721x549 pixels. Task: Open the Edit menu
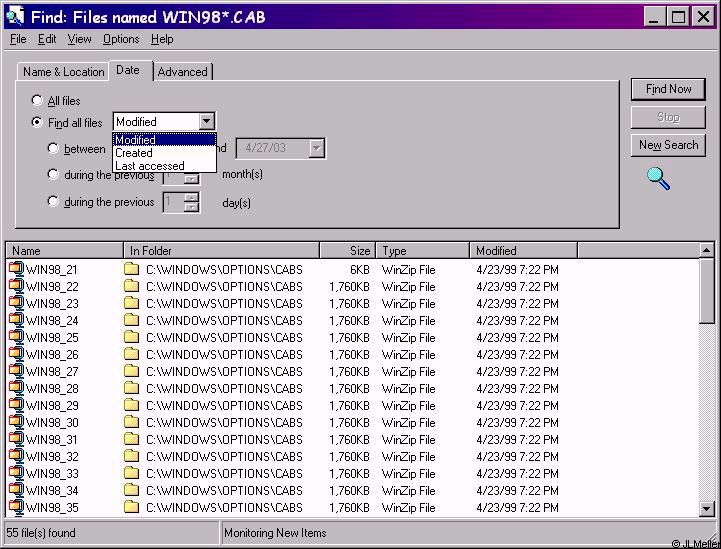pos(47,39)
